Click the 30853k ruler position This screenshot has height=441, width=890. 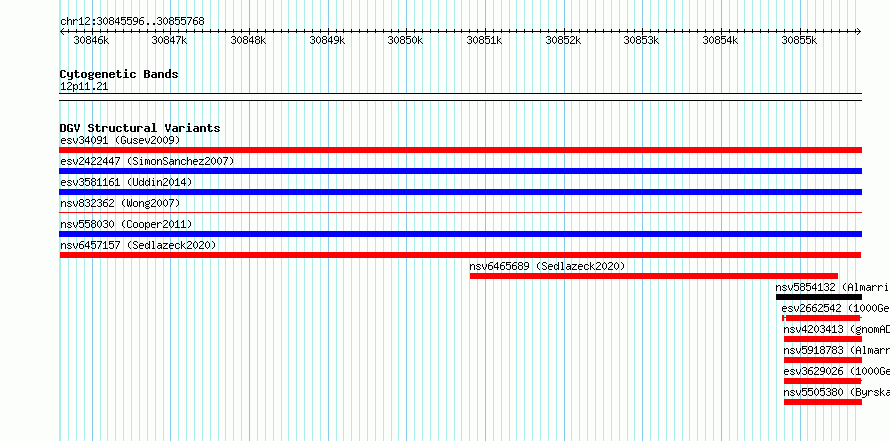click(x=641, y=40)
